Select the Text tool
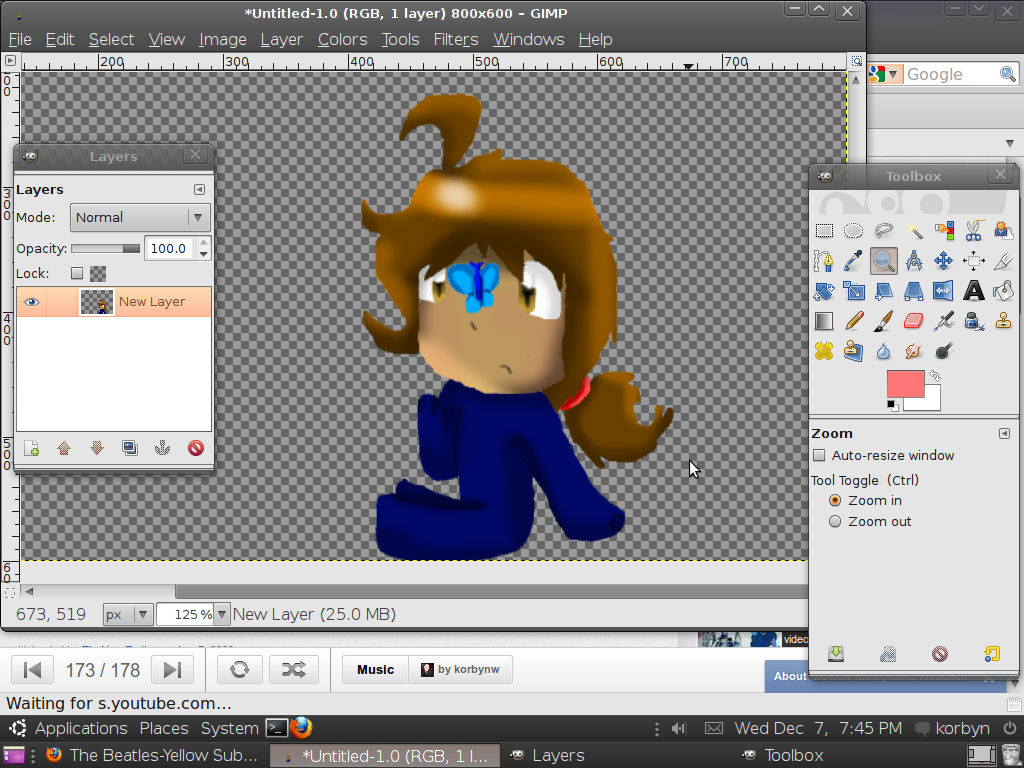 point(974,291)
